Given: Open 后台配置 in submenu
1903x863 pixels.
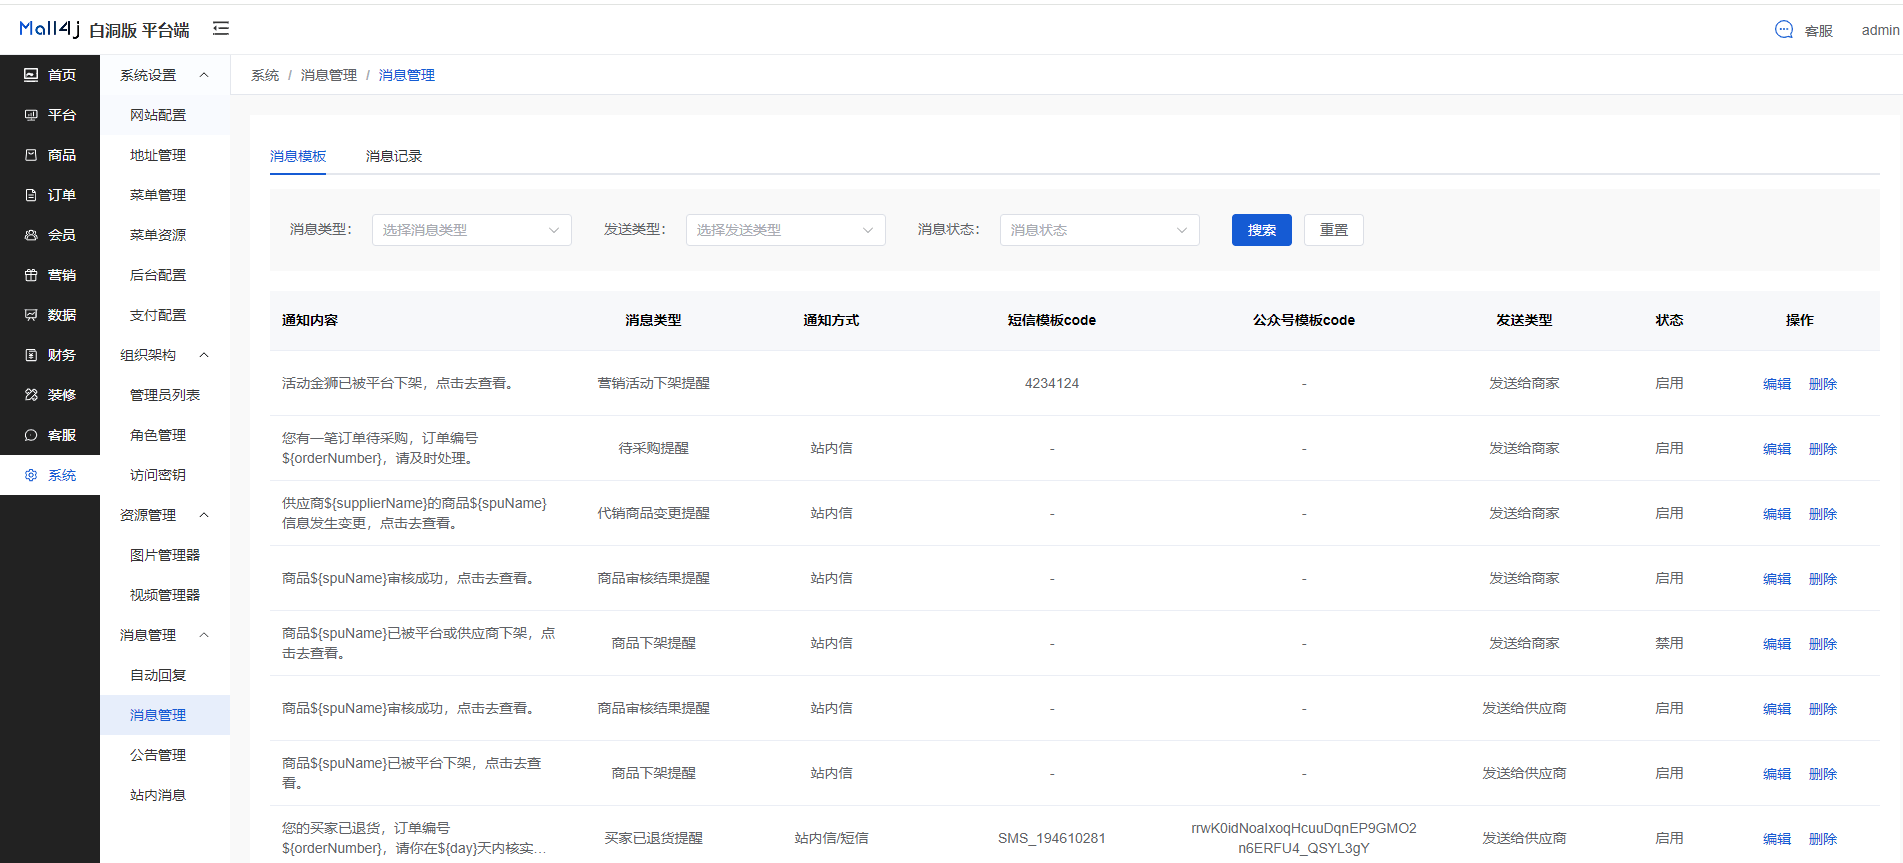Looking at the screenshot, I should click(x=165, y=275).
